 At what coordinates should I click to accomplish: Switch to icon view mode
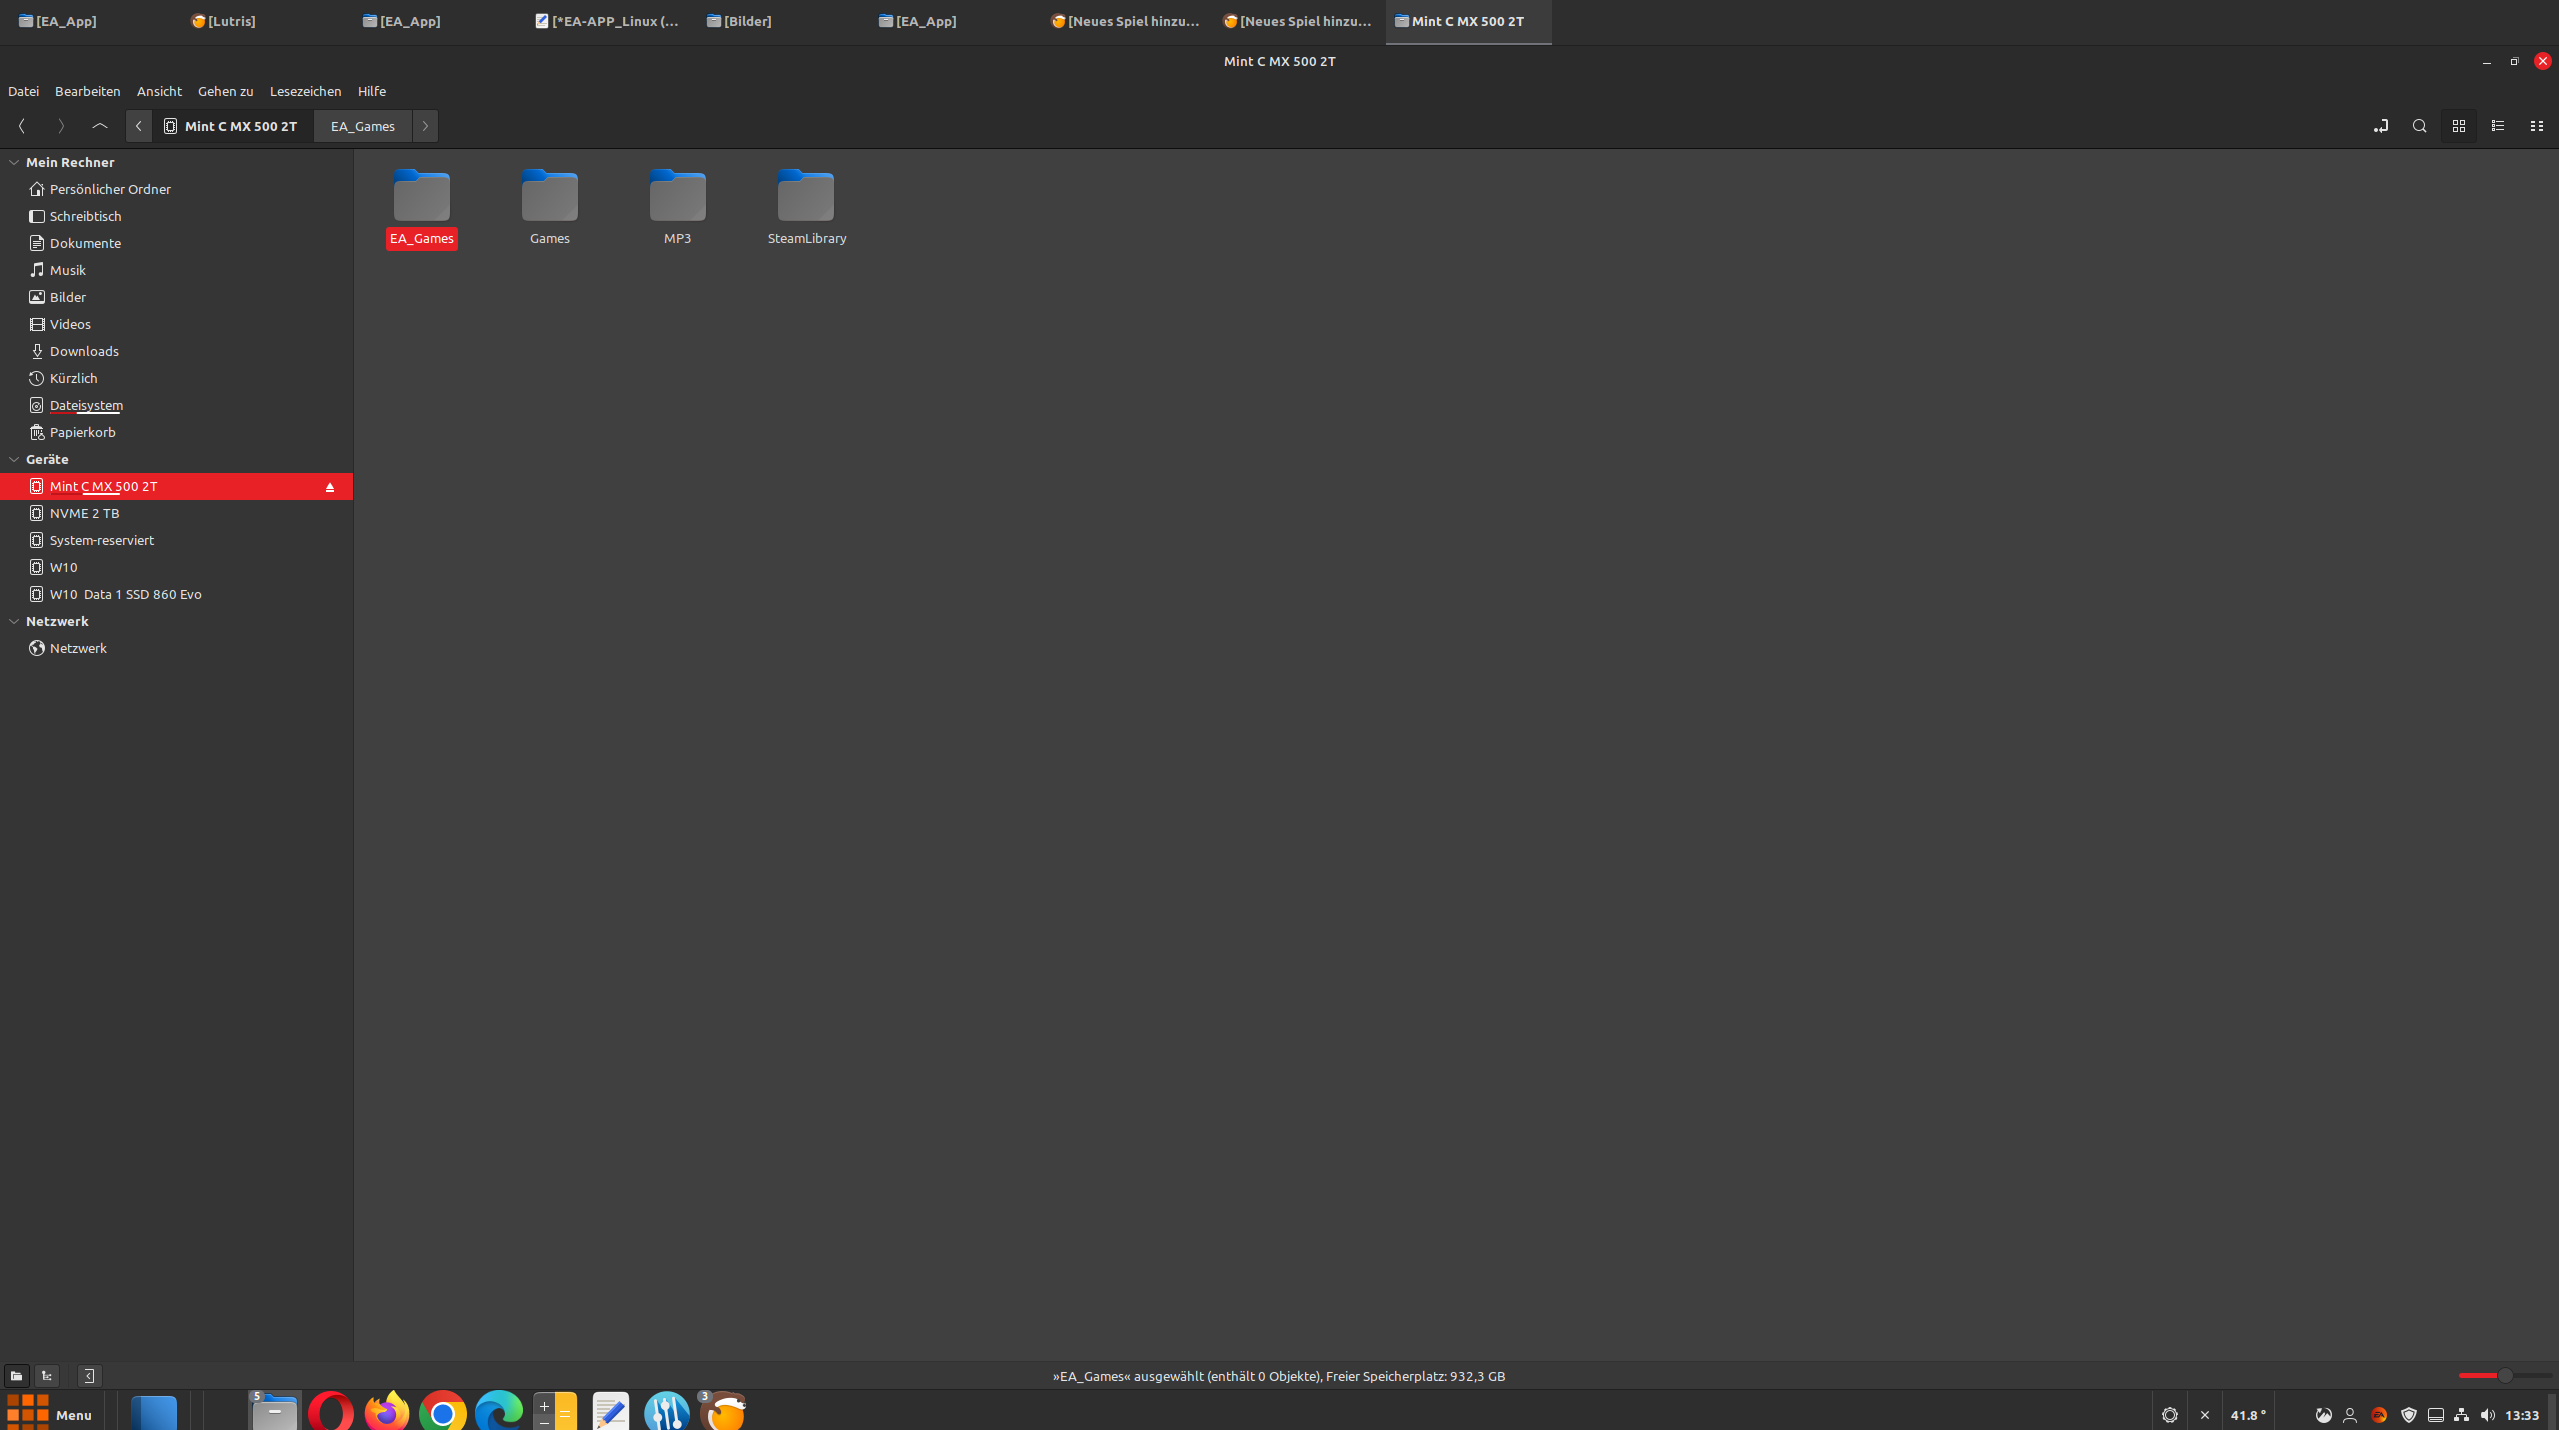click(x=2458, y=126)
